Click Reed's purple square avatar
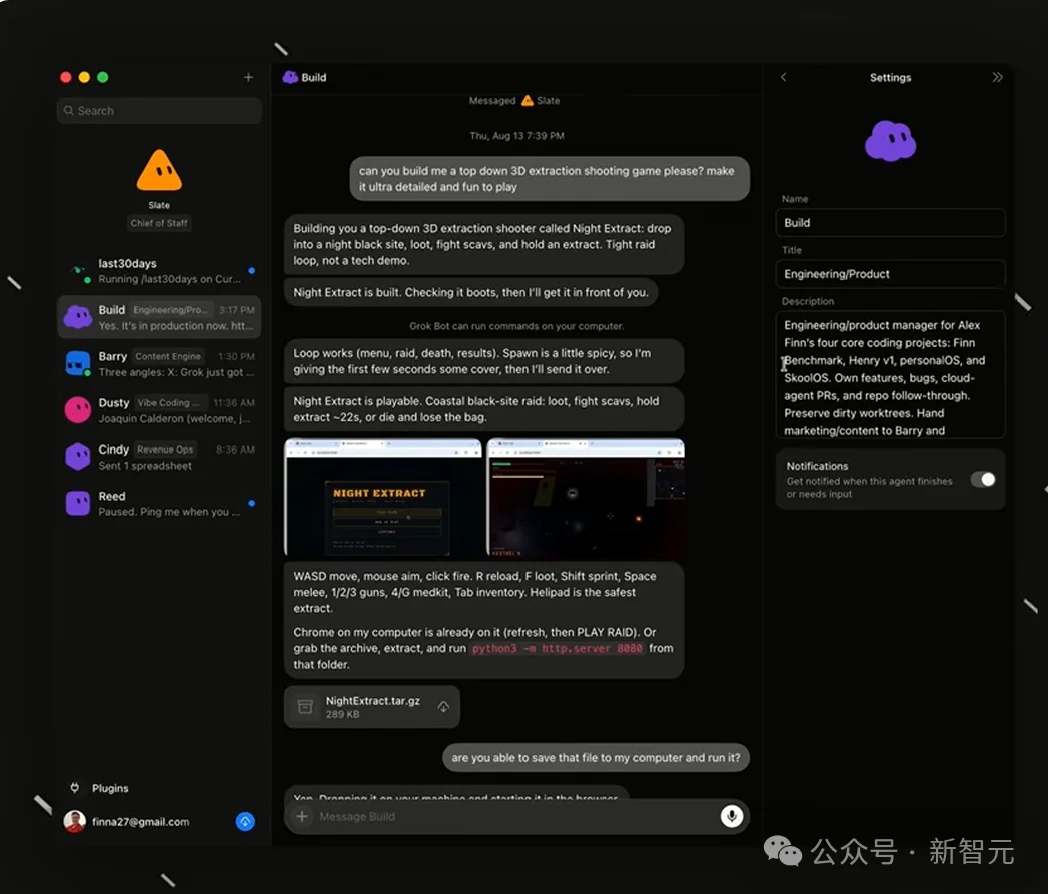 [x=78, y=503]
